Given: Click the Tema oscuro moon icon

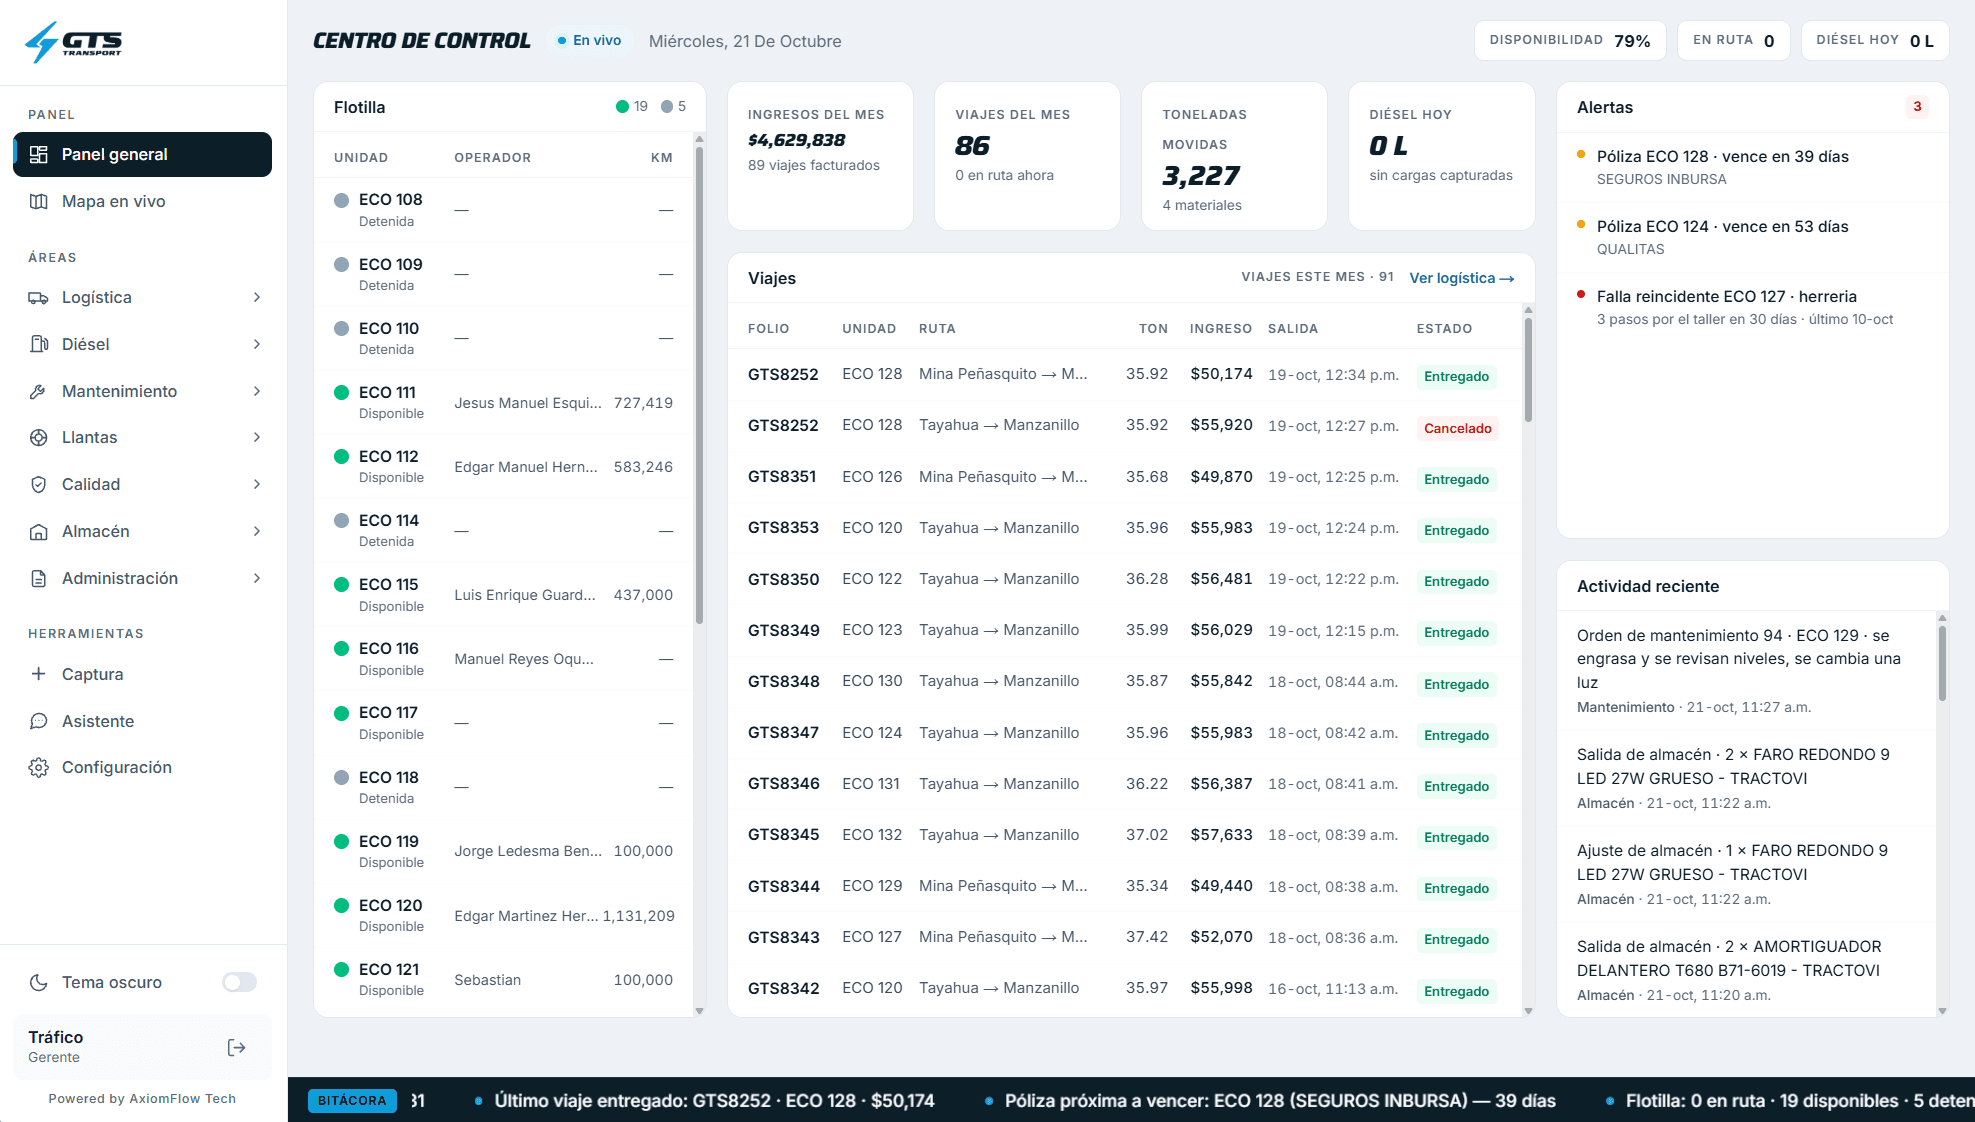Looking at the screenshot, I should coord(39,982).
